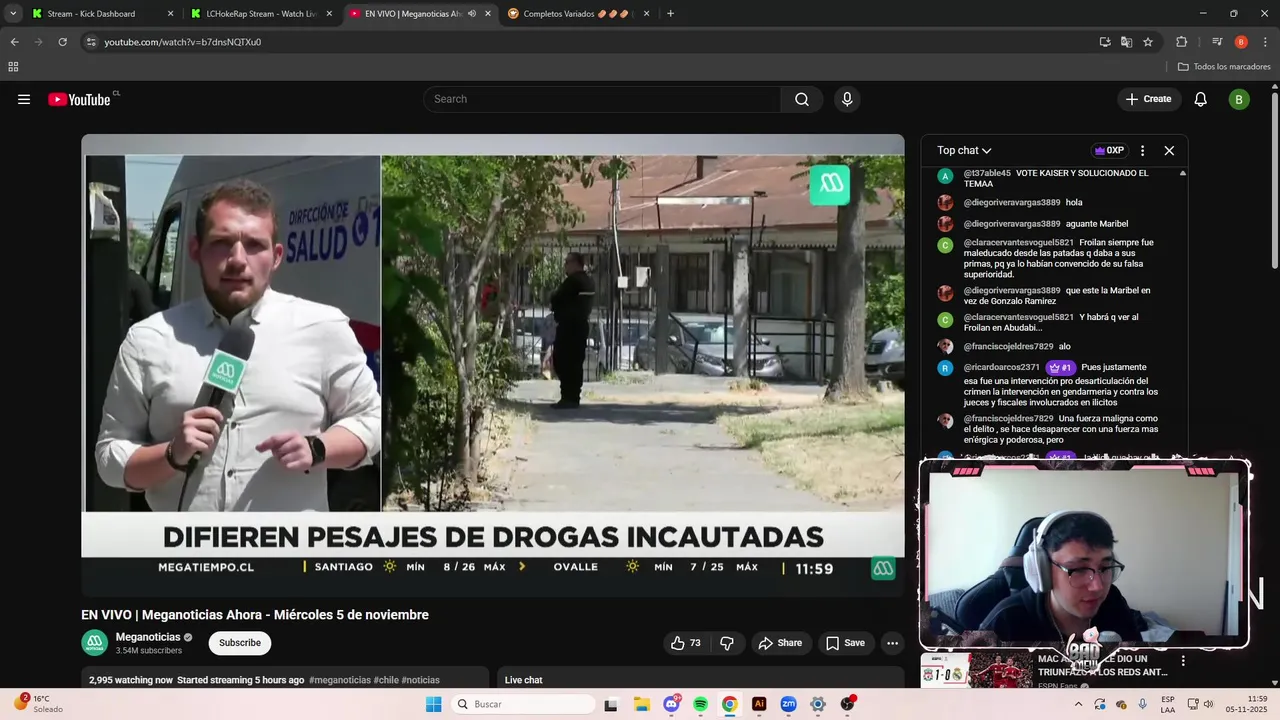Click the live chat scrollbar up arrow
Viewport: 1280px width, 720px height.
[x=1183, y=173]
